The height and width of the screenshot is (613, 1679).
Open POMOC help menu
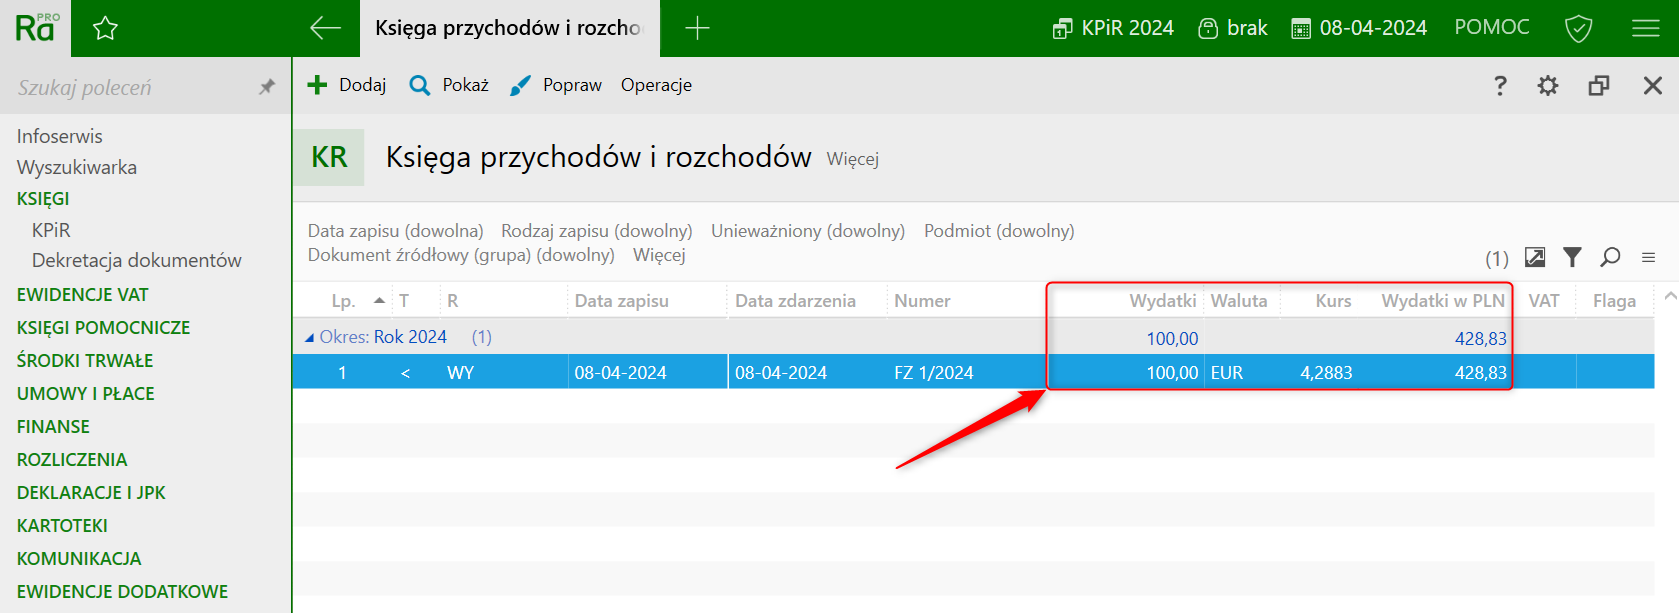1491,27
